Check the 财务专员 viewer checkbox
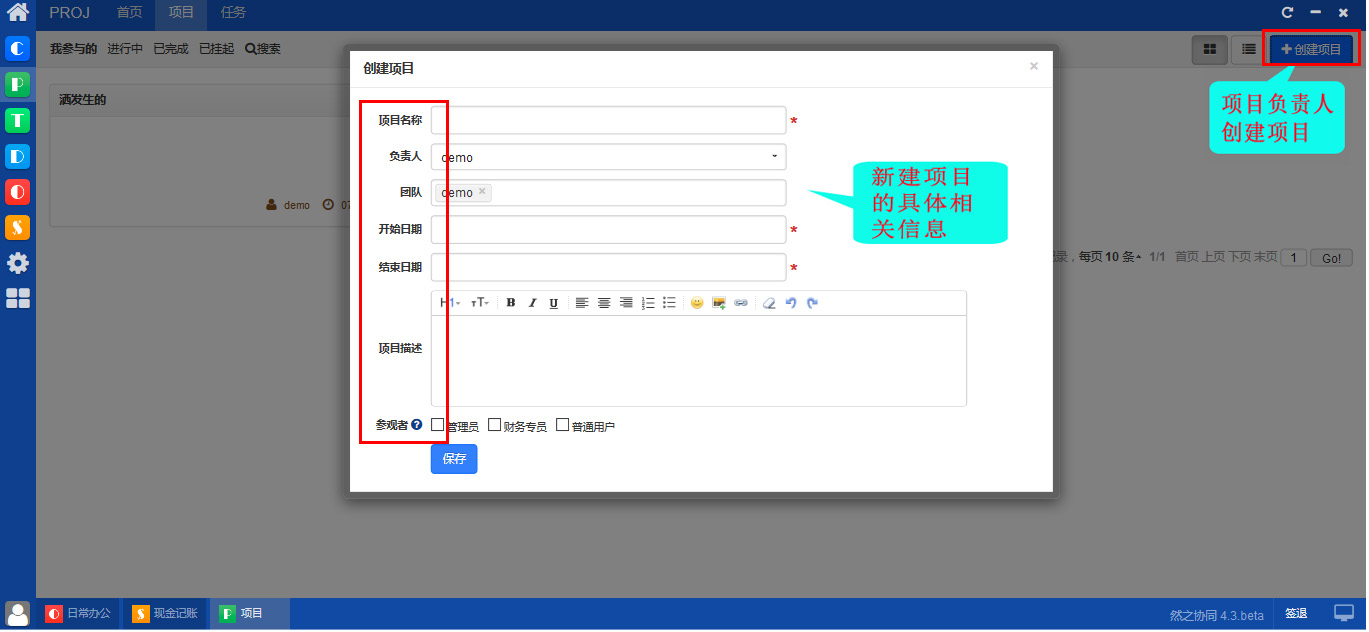The width and height of the screenshot is (1369, 632). tap(494, 425)
